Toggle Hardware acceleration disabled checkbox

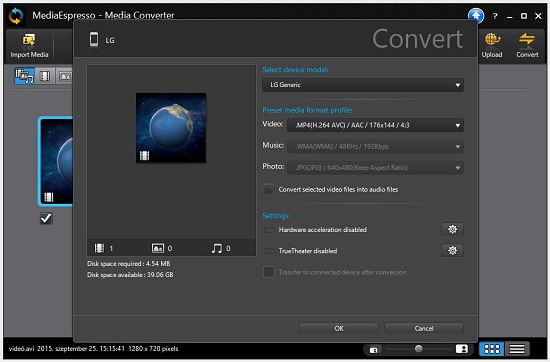coord(269,230)
